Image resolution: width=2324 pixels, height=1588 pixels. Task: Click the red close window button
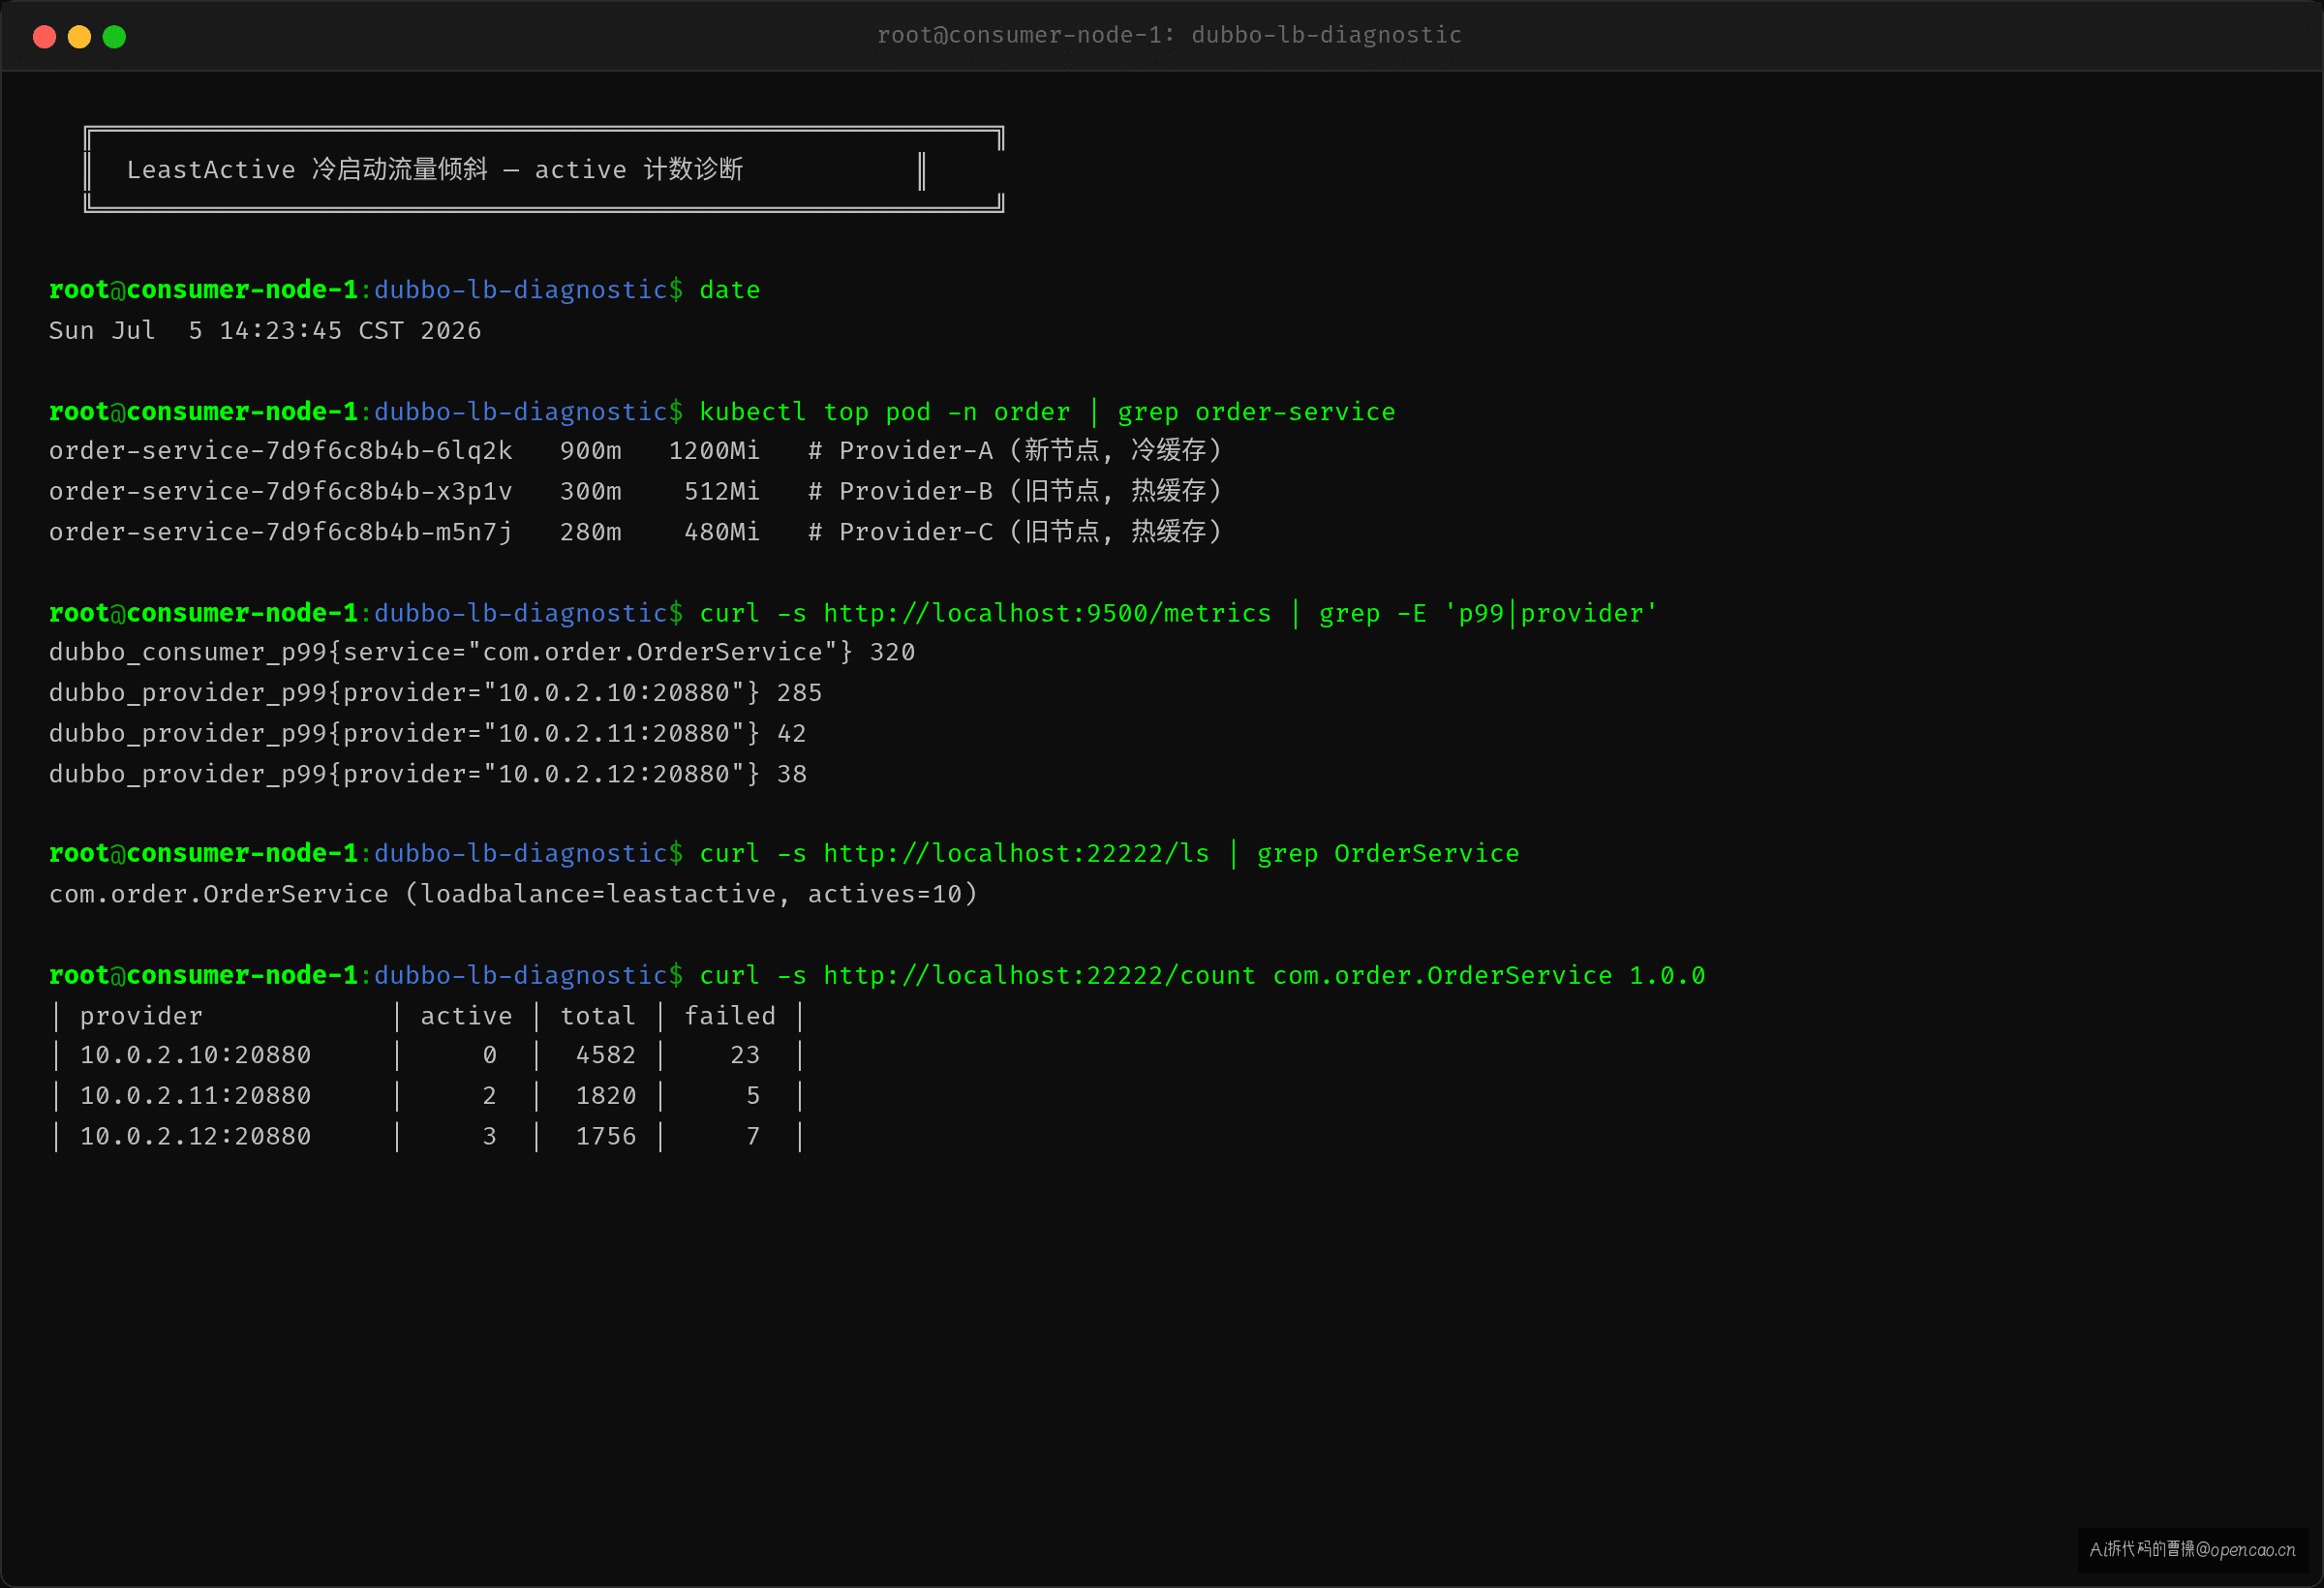[44, 37]
